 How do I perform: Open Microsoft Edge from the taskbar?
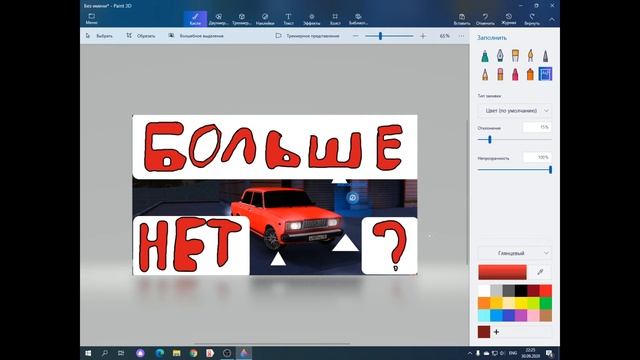tap(159, 353)
